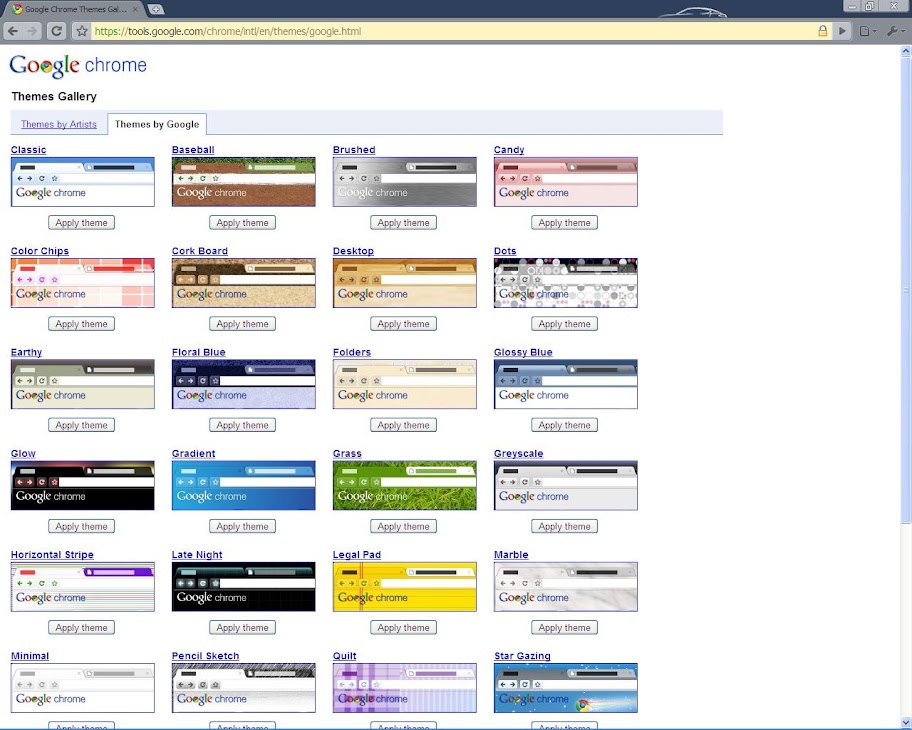Apply the Dots theme
This screenshot has height=730, width=912.
point(564,323)
